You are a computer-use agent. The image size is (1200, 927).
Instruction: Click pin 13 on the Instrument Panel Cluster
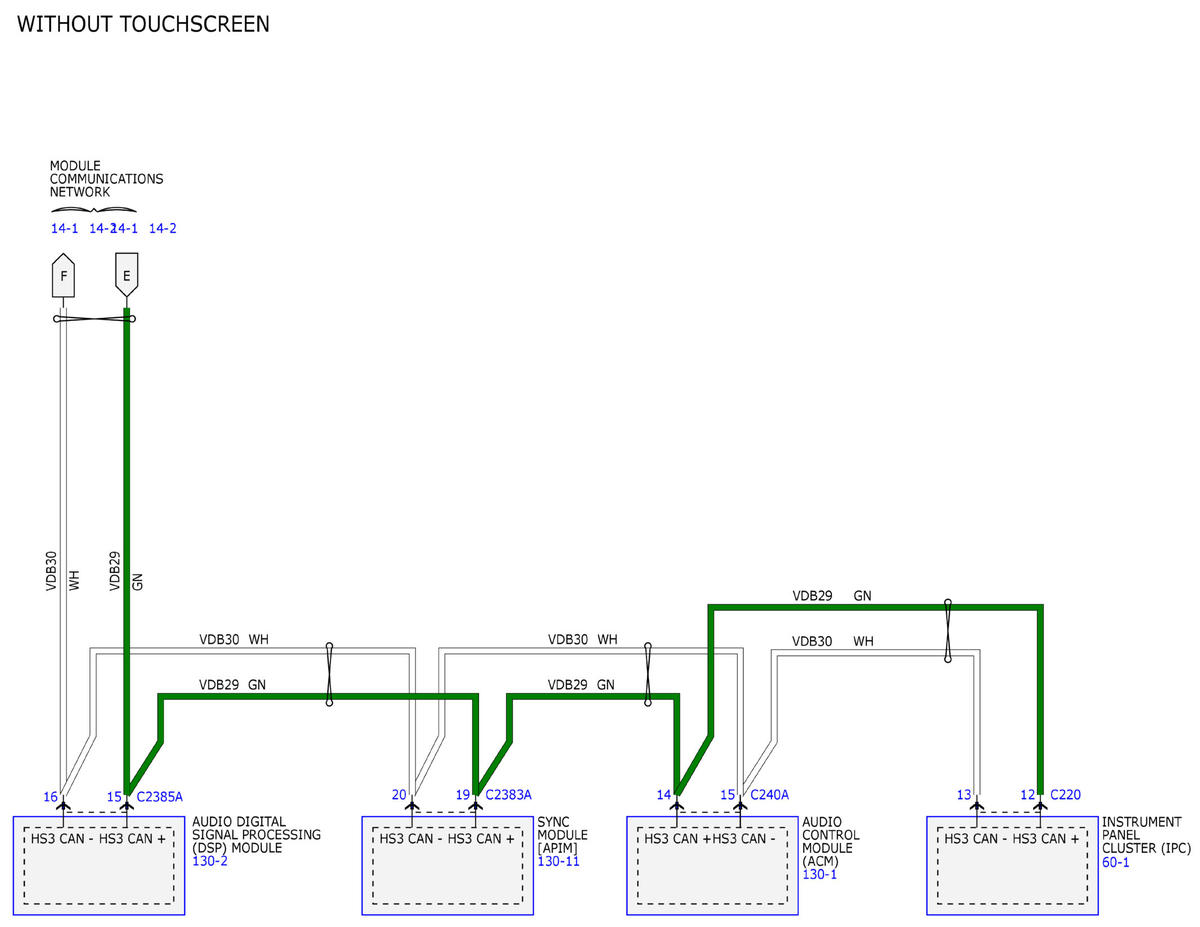click(x=964, y=795)
